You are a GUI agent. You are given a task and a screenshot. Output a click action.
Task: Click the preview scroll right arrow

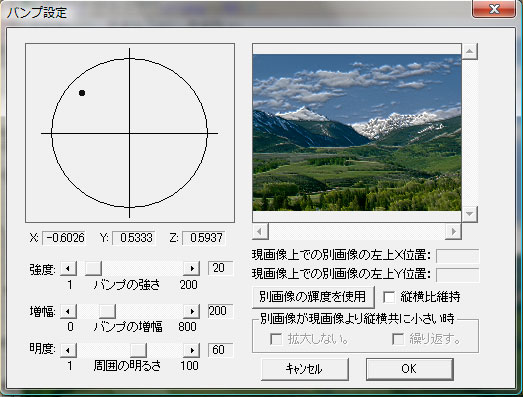point(453,231)
